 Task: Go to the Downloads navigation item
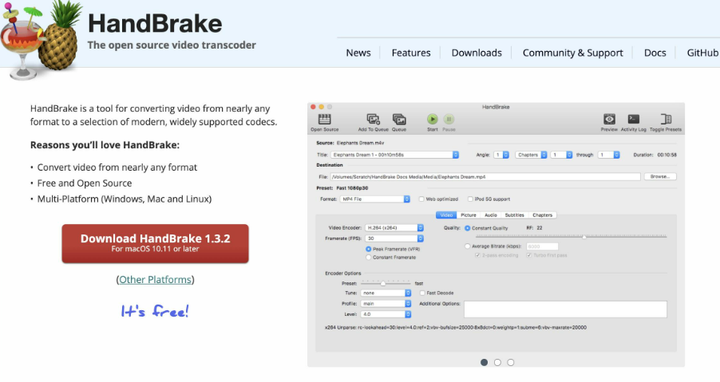tap(477, 53)
